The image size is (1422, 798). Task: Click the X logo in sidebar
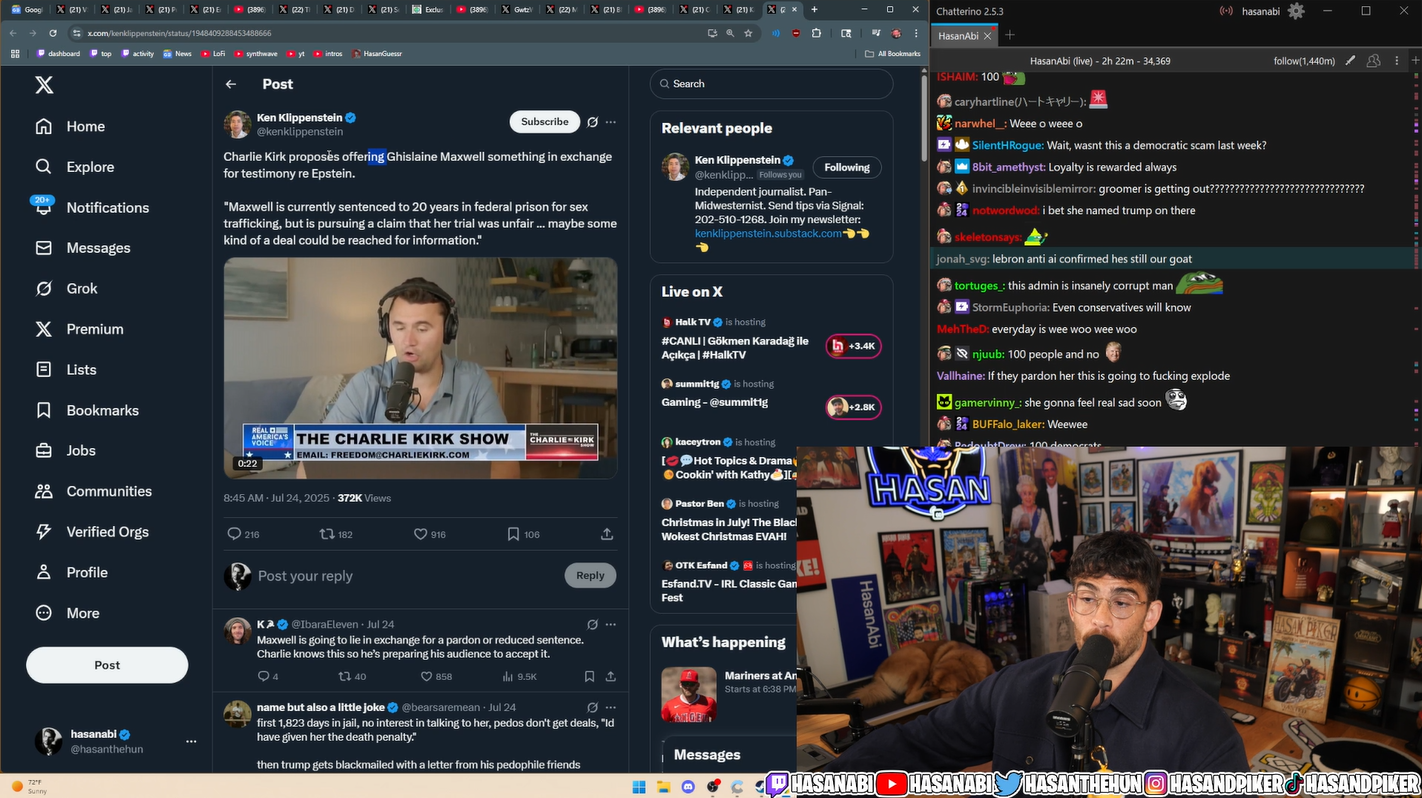point(44,85)
